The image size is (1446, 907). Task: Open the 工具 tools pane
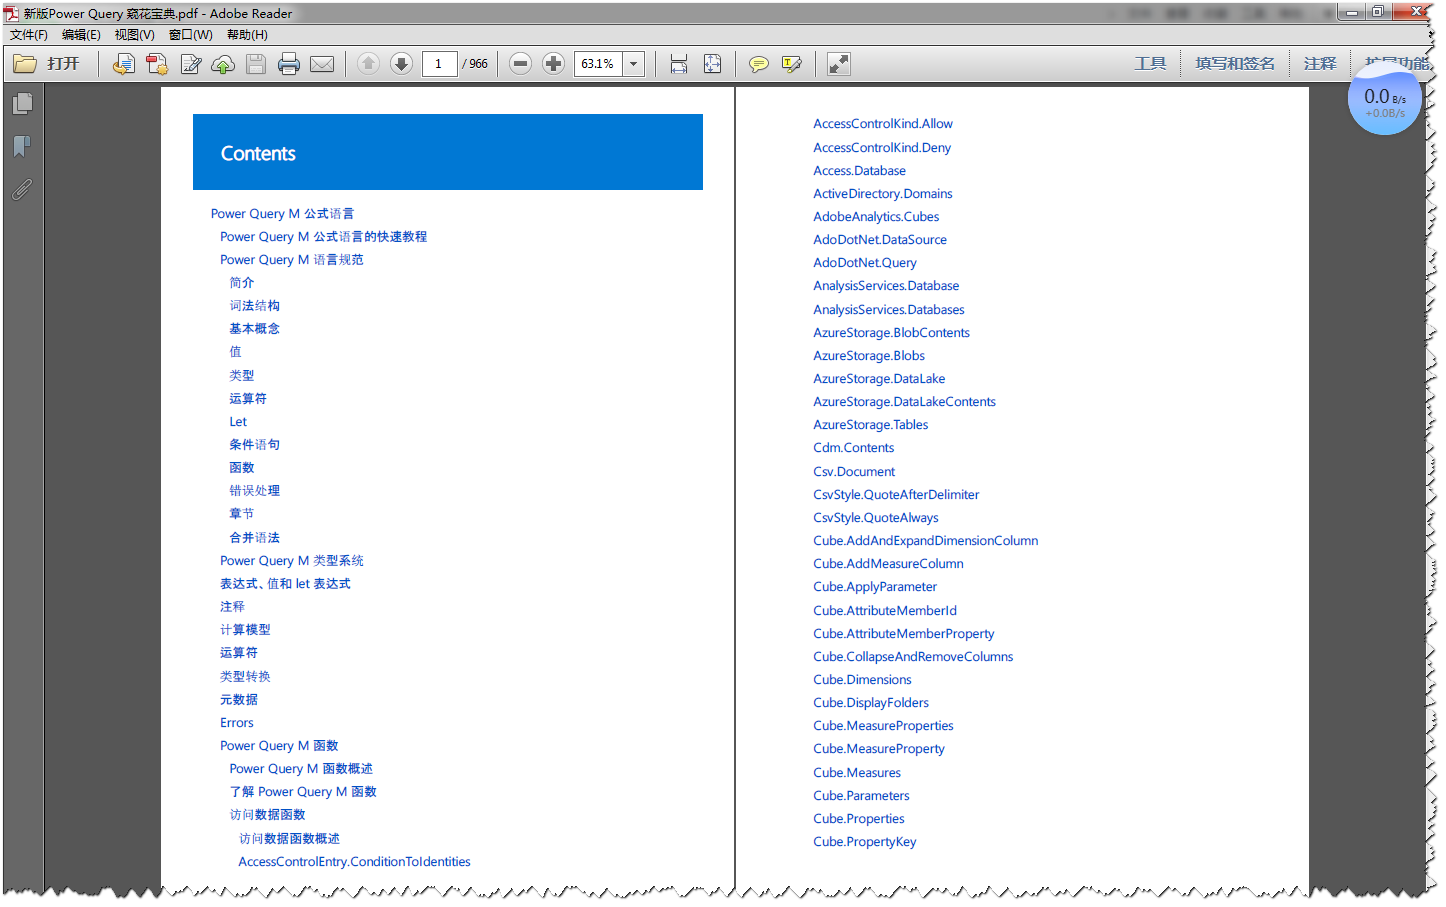(1150, 64)
